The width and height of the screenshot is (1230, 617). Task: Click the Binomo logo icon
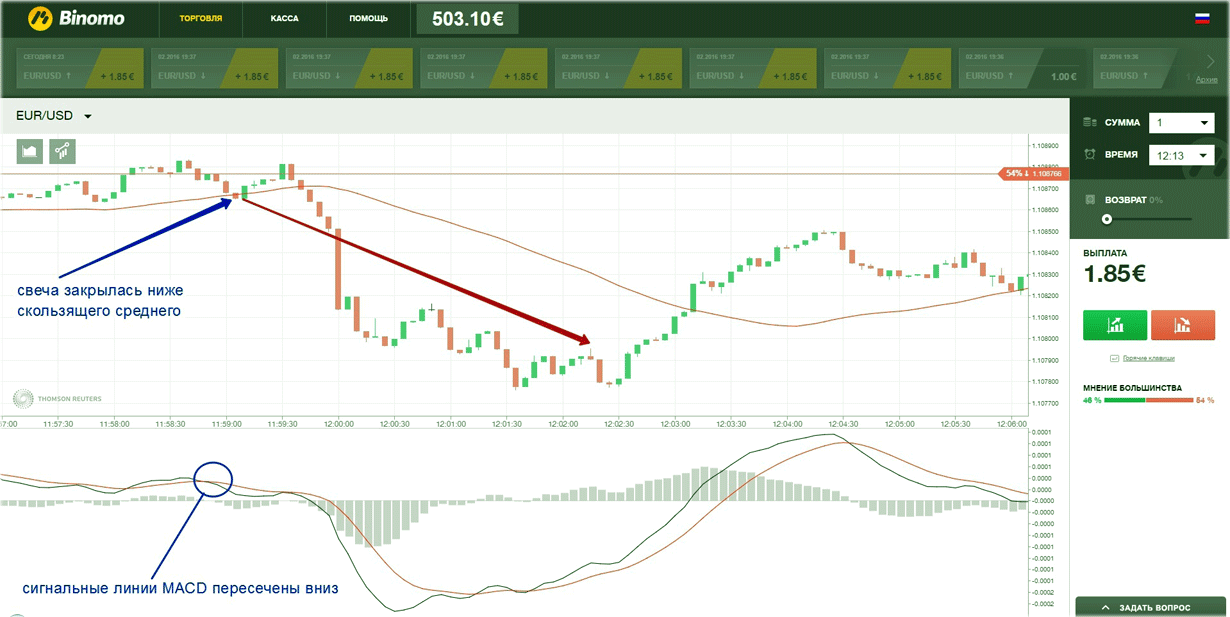tap(40, 18)
